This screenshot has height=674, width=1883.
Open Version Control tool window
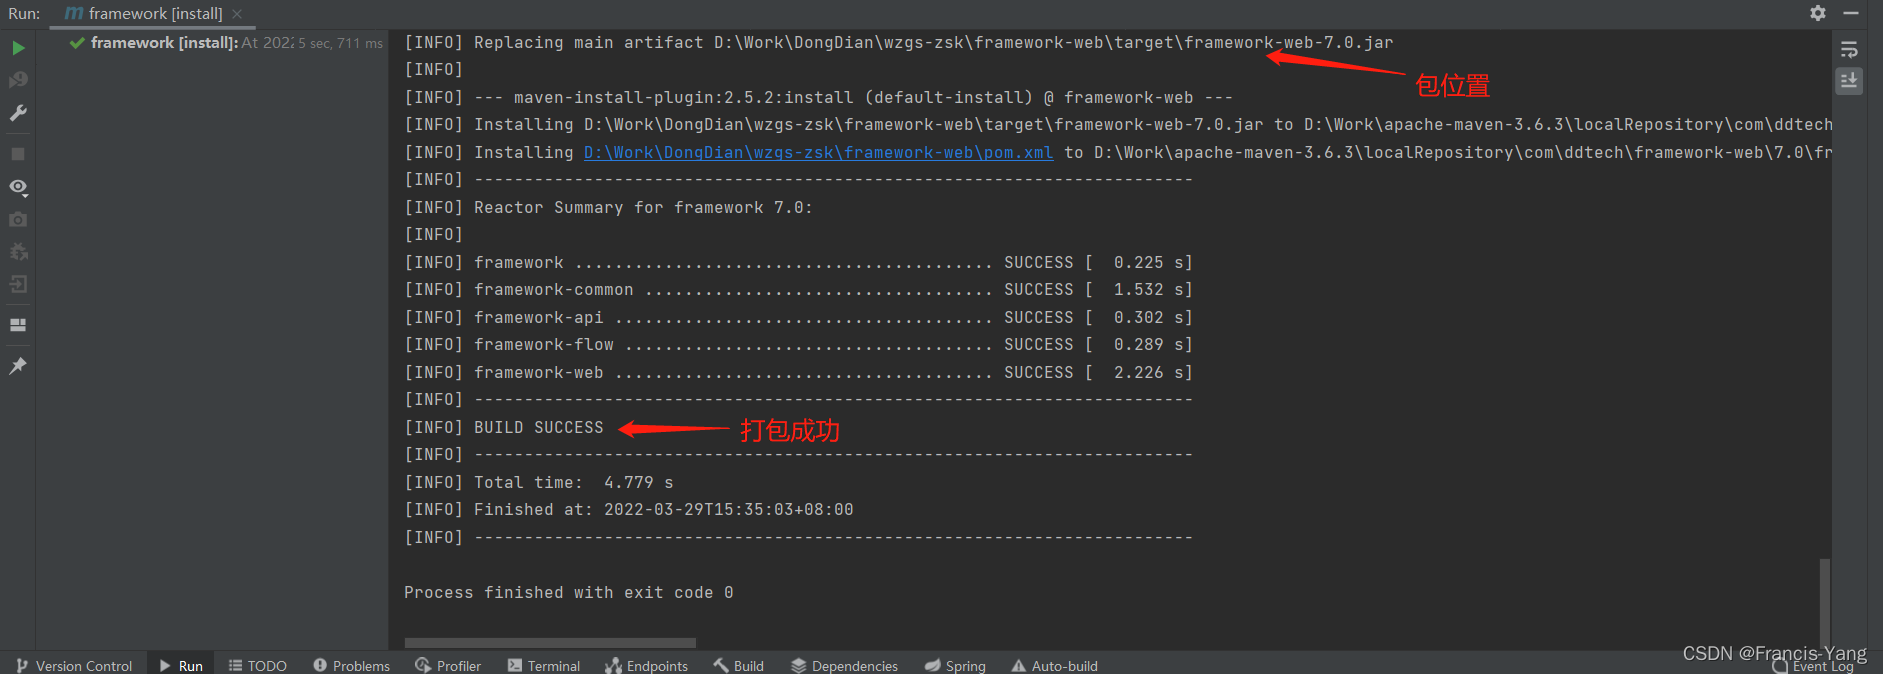coord(74,665)
